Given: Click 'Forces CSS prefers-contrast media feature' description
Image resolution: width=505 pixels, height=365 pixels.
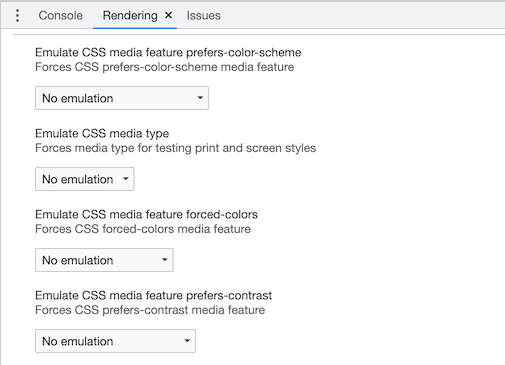Looking at the screenshot, I should 150,310.
